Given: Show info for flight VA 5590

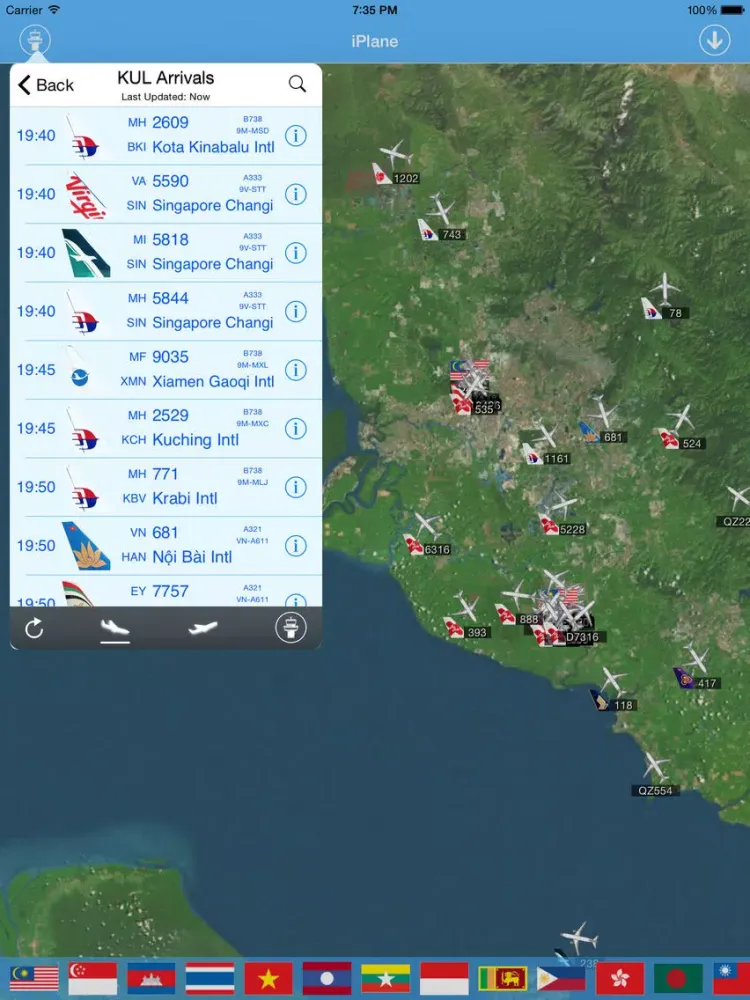Looking at the screenshot, I should 295,194.
